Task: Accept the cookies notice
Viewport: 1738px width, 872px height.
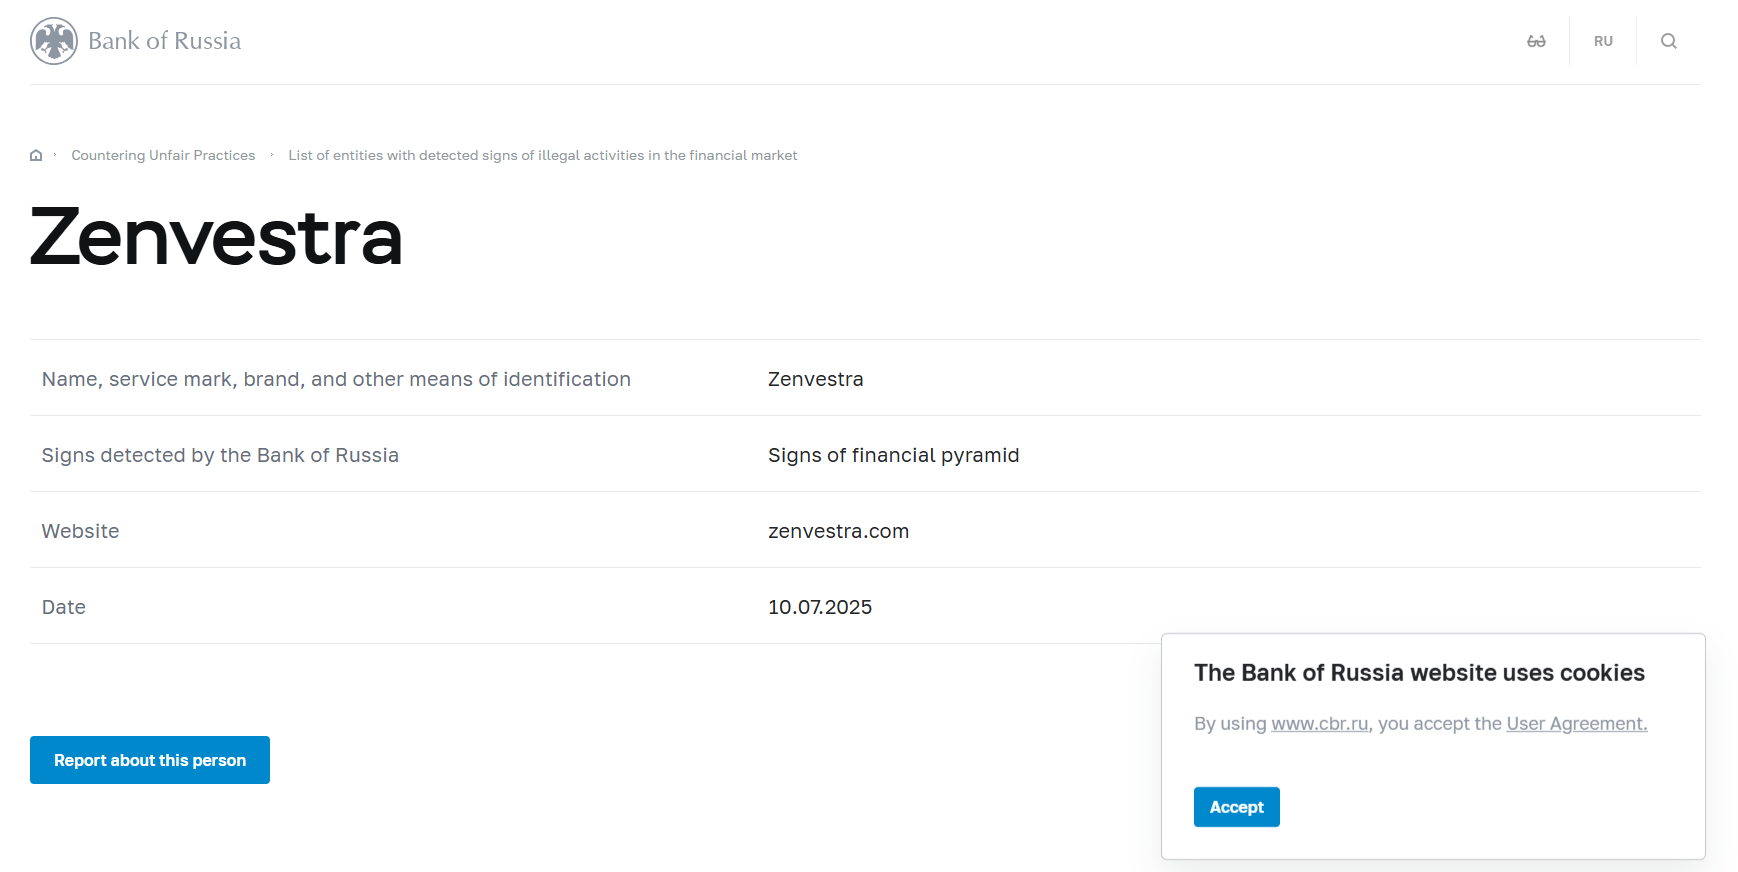Action: click(x=1236, y=807)
